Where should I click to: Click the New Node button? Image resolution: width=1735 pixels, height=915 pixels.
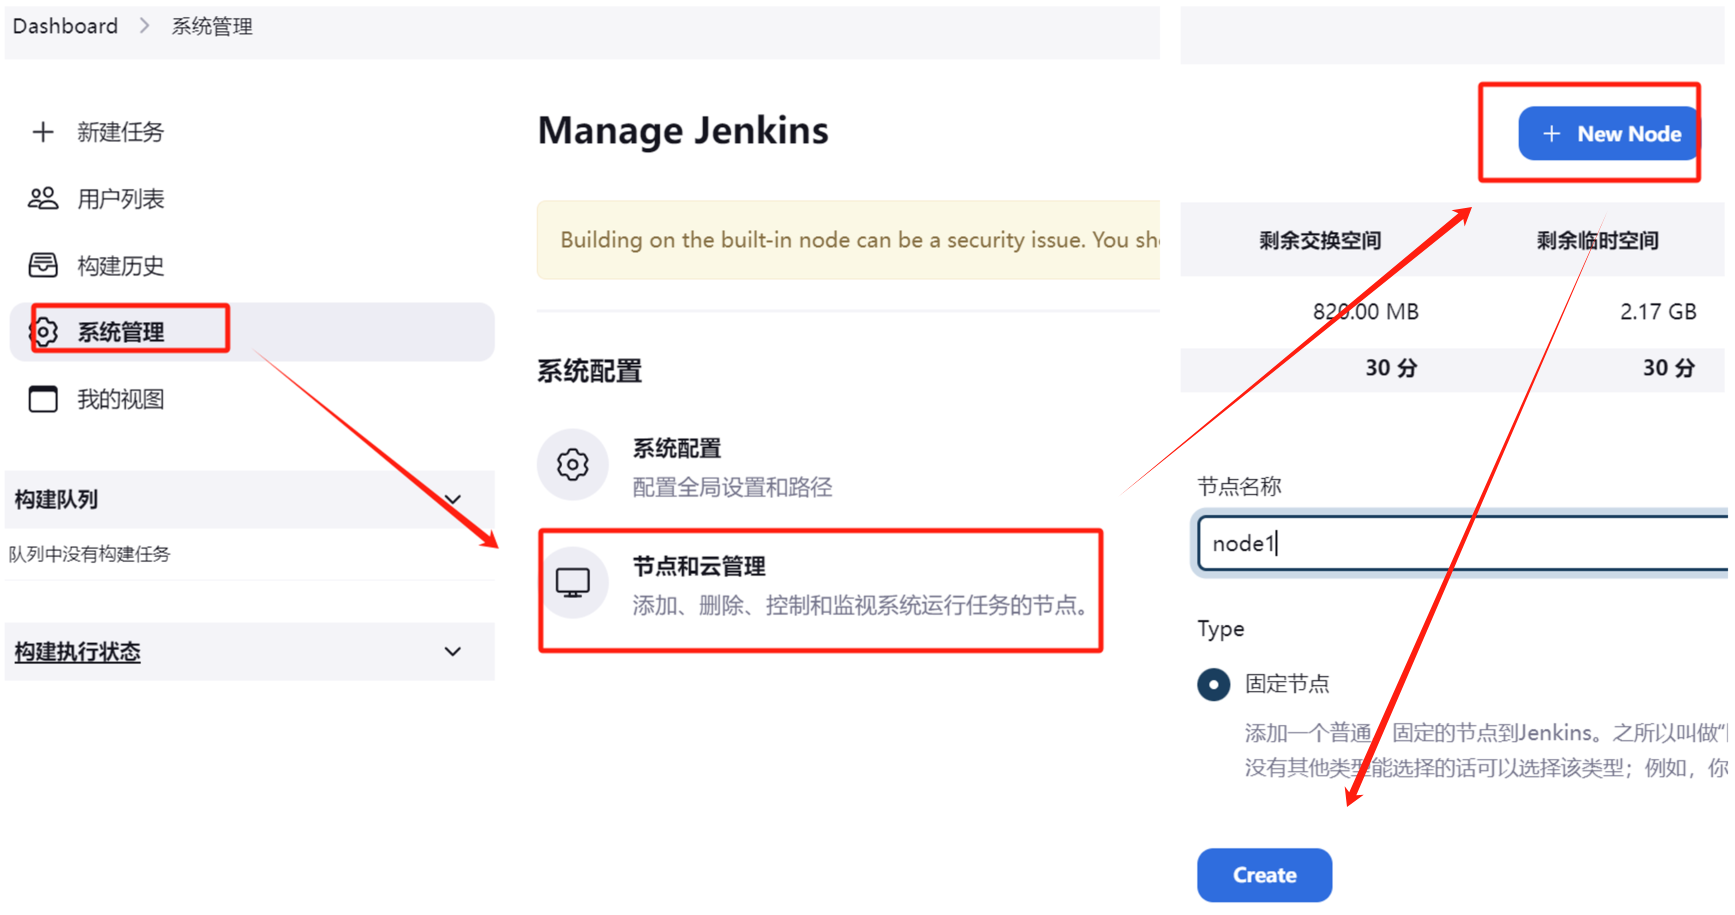click(x=1609, y=134)
